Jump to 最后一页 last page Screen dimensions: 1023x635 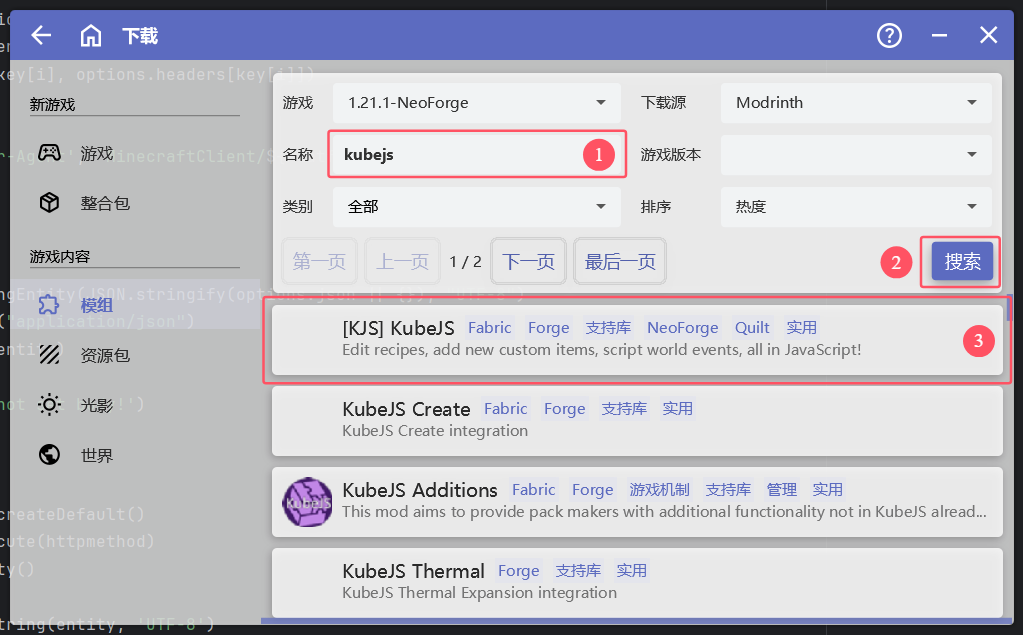620,262
